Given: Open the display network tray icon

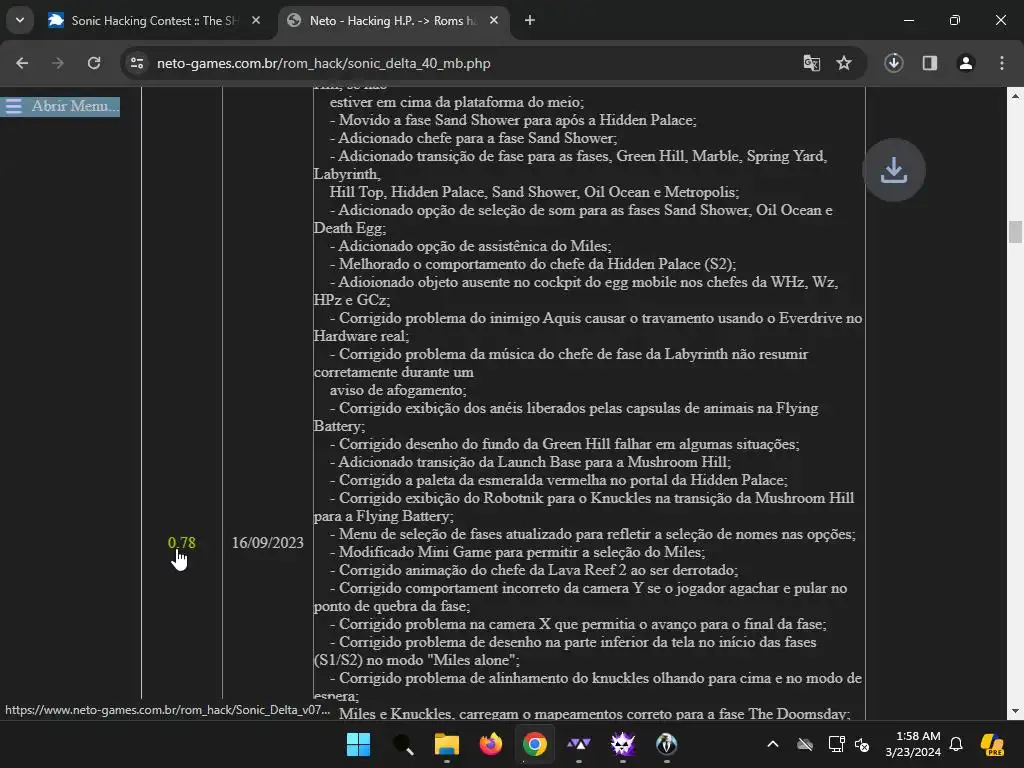Looking at the screenshot, I should [836, 744].
